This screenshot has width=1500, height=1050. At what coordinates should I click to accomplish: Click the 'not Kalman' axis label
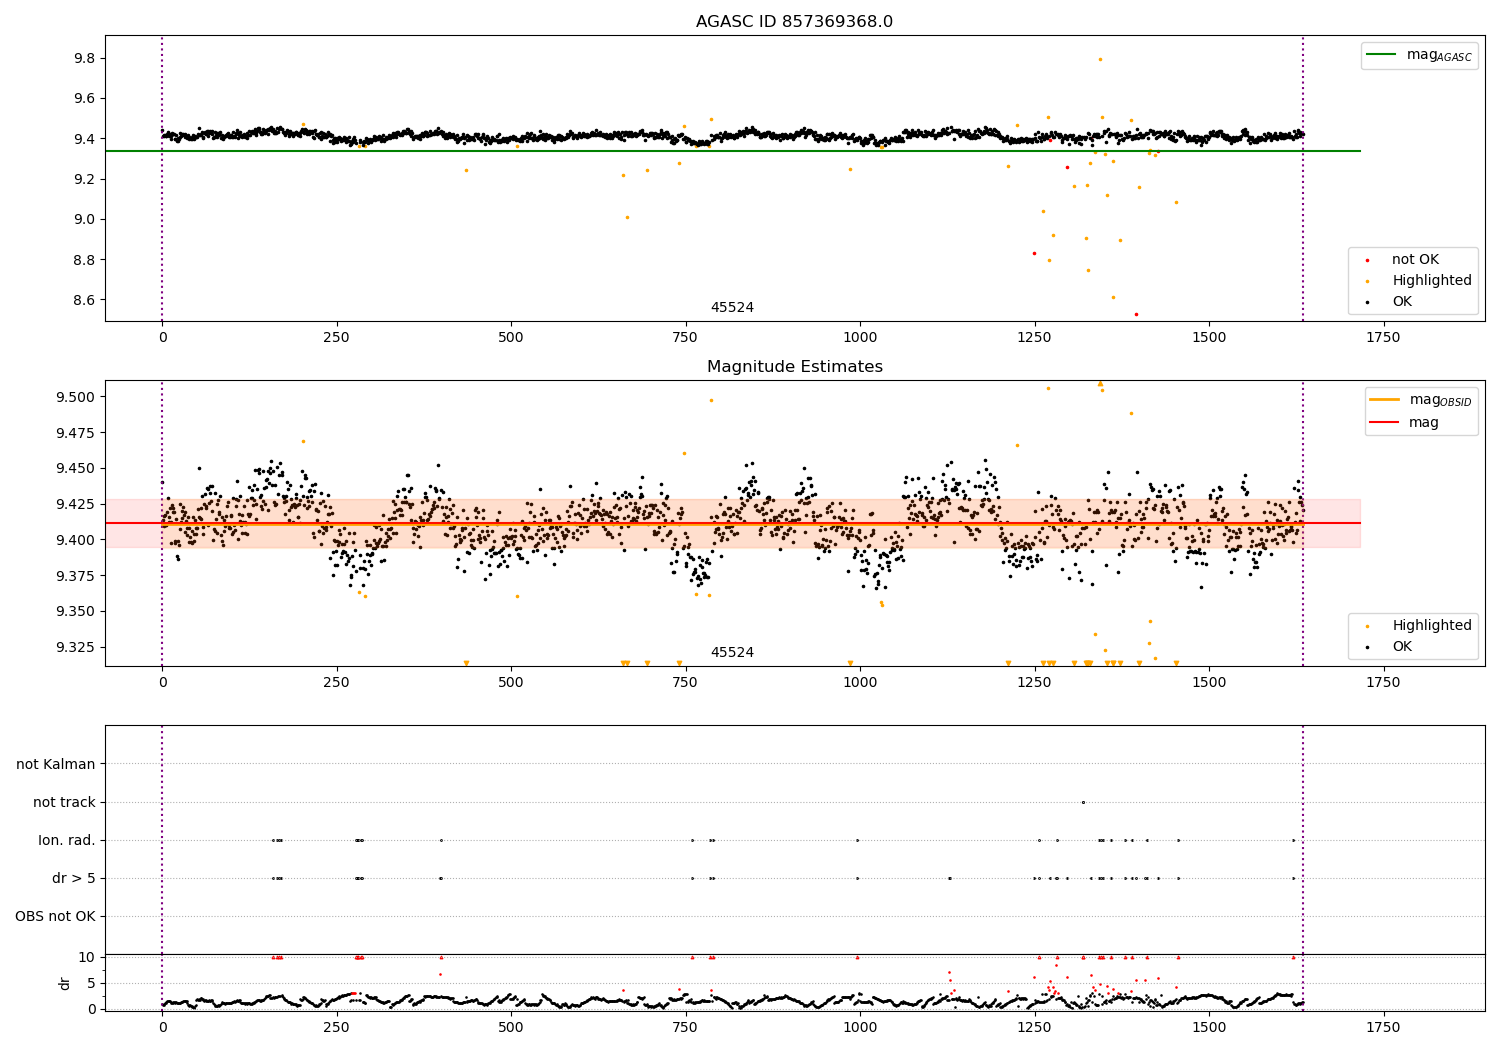56,764
